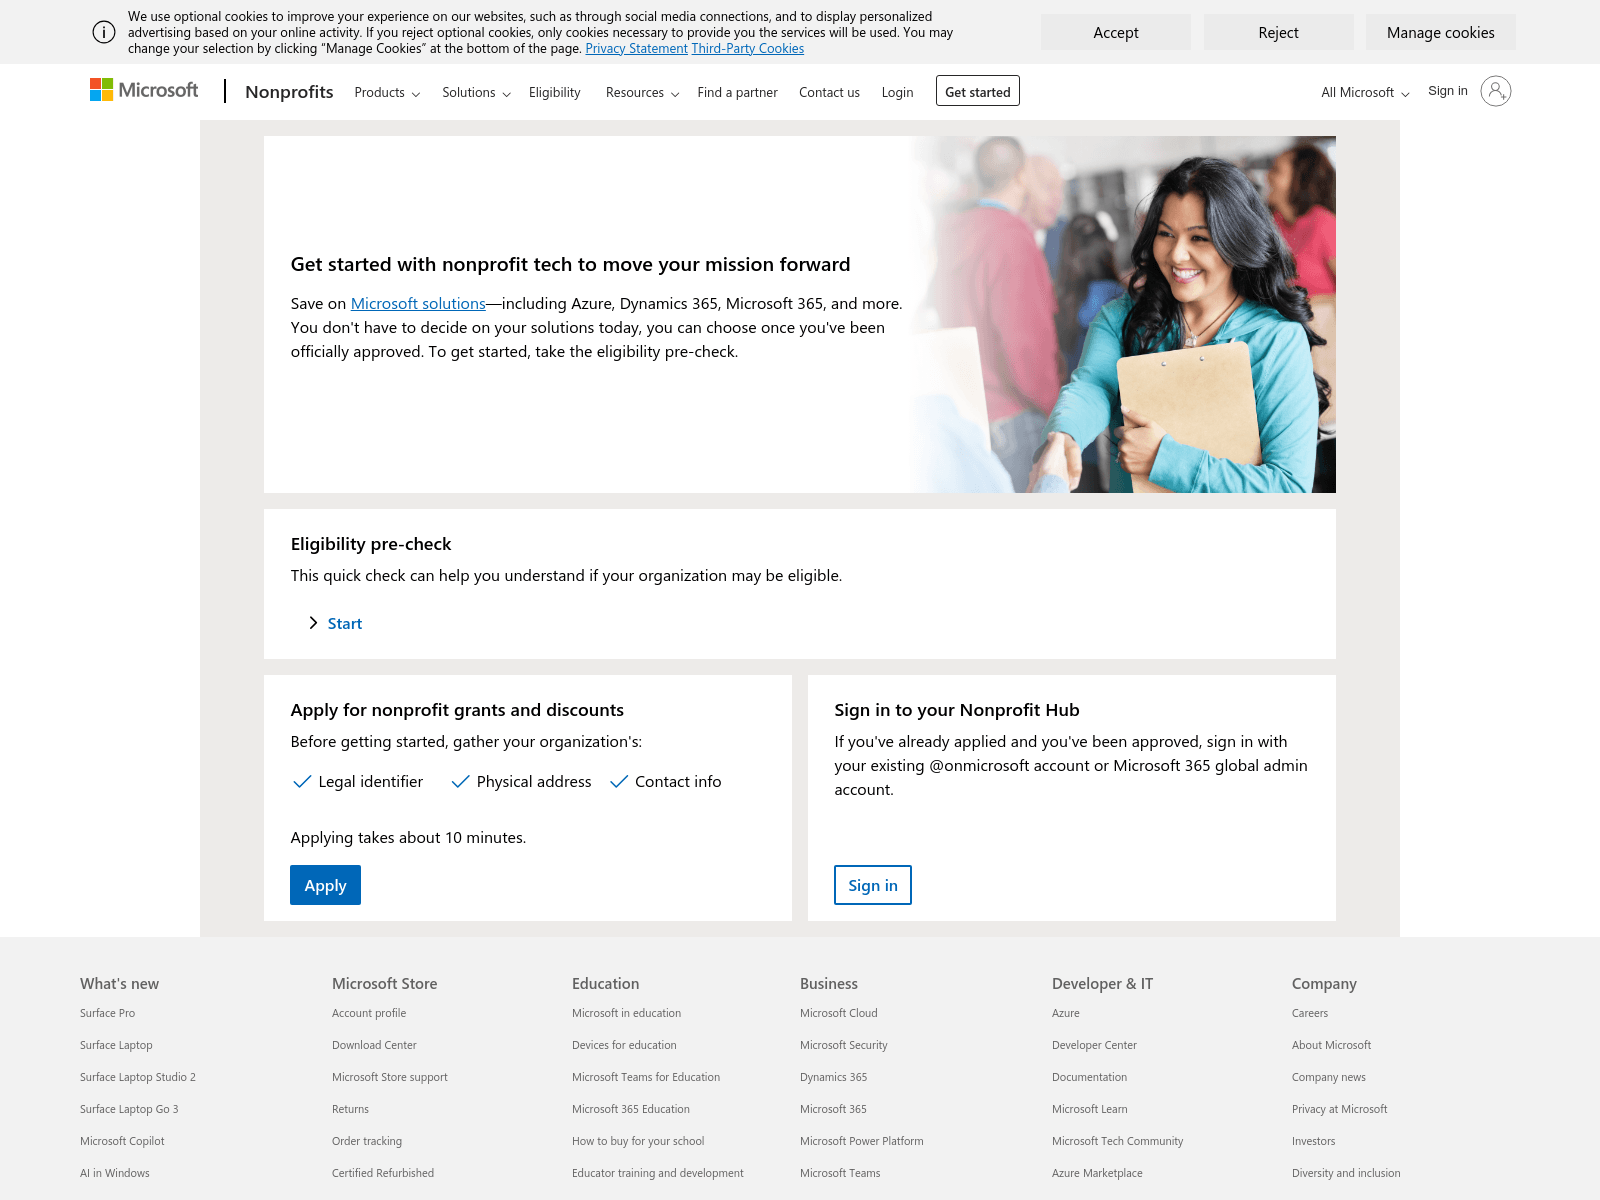Open Microsoft 365 link under Business
The height and width of the screenshot is (1200, 1600).
coord(833,1109)
